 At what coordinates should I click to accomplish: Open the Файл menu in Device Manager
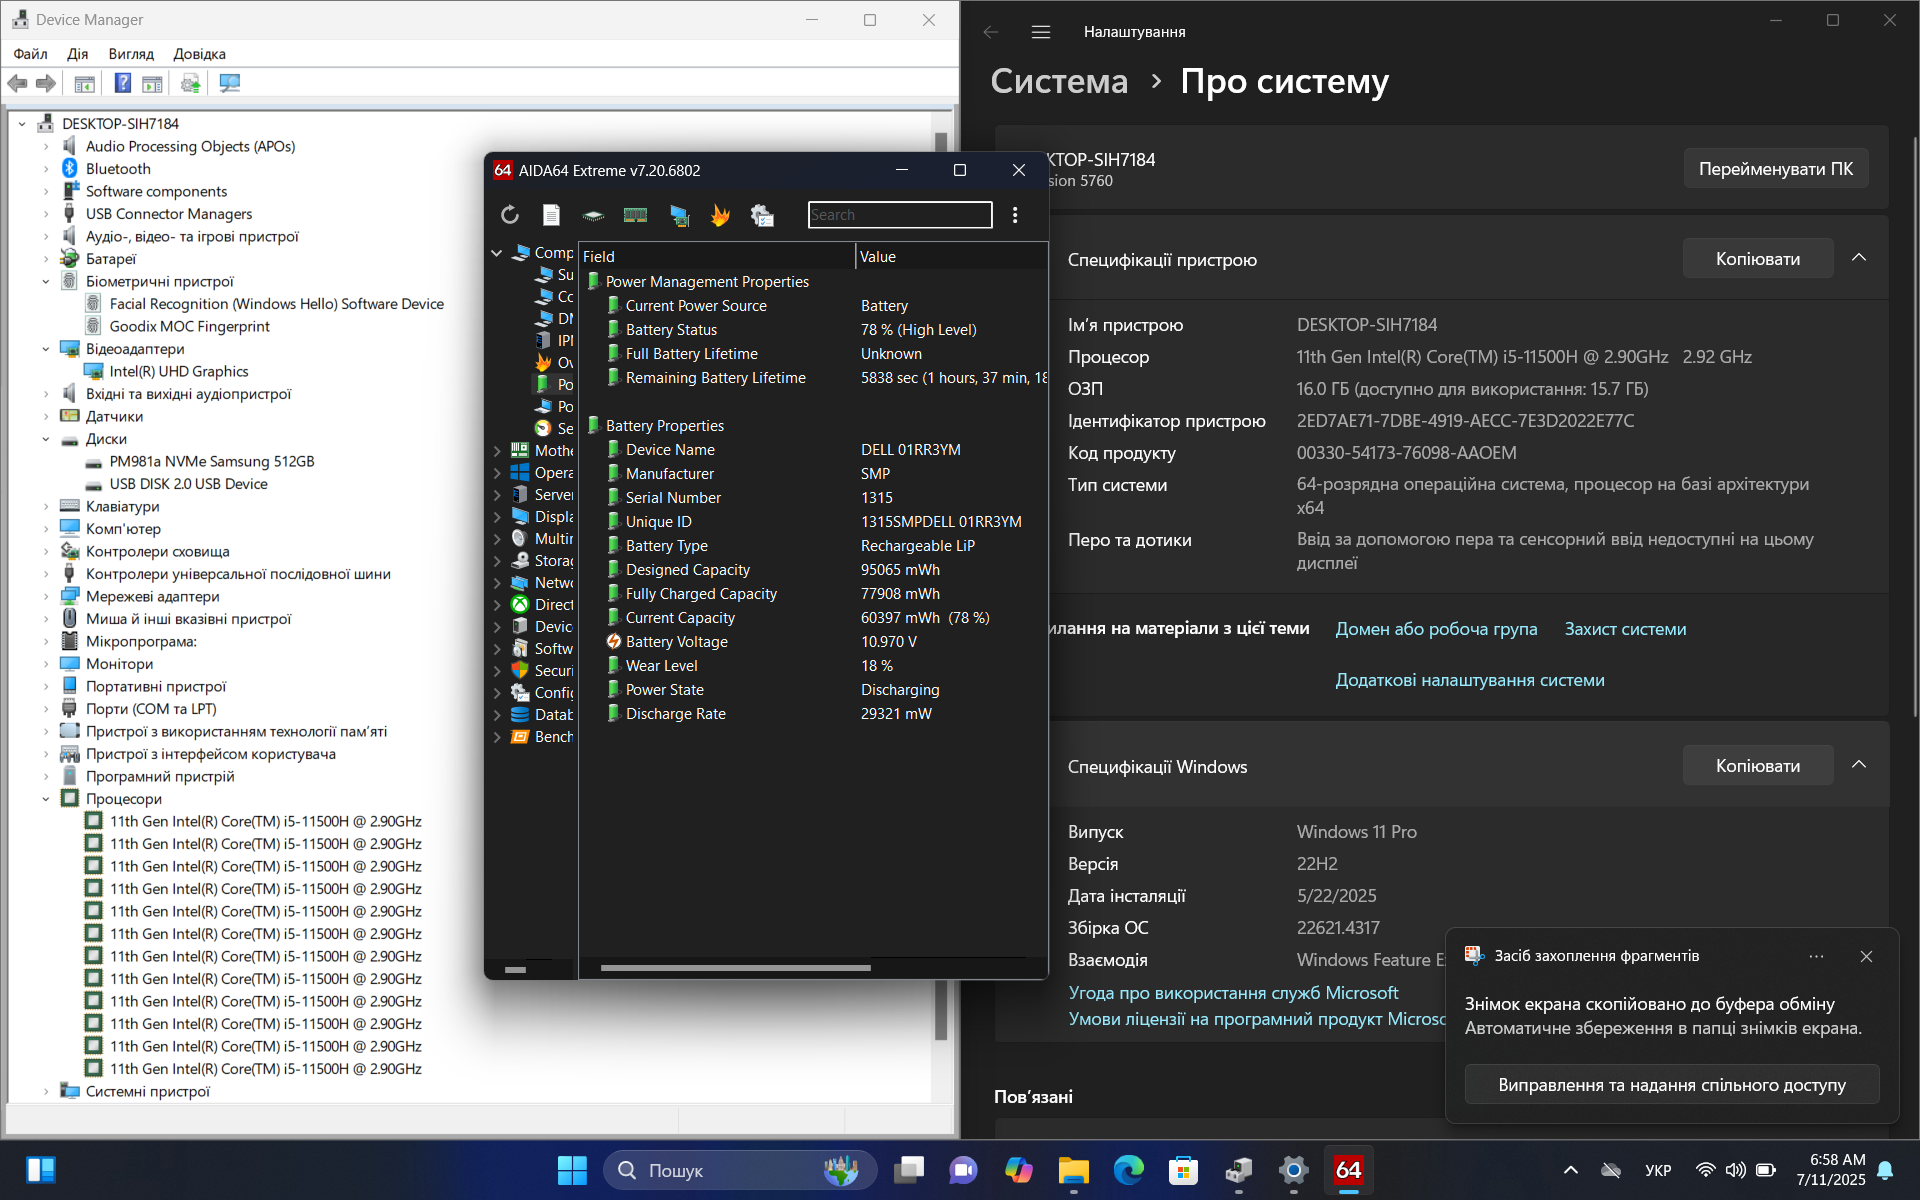click(x=30, y=54)
